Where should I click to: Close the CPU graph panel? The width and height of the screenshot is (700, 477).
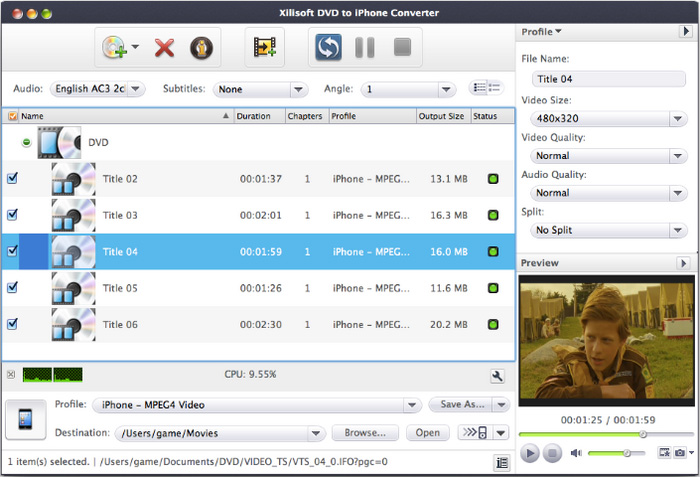tap(11, 374)
